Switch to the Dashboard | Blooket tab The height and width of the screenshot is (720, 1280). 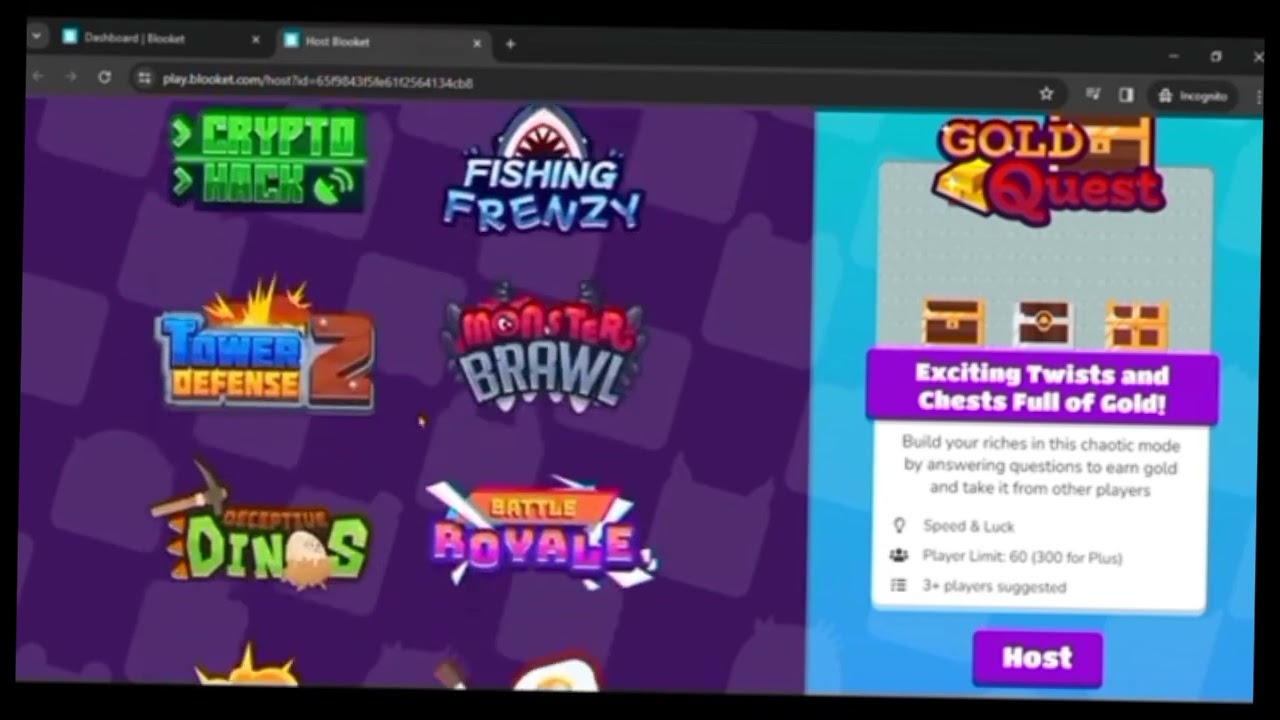[x=160, y=39]
